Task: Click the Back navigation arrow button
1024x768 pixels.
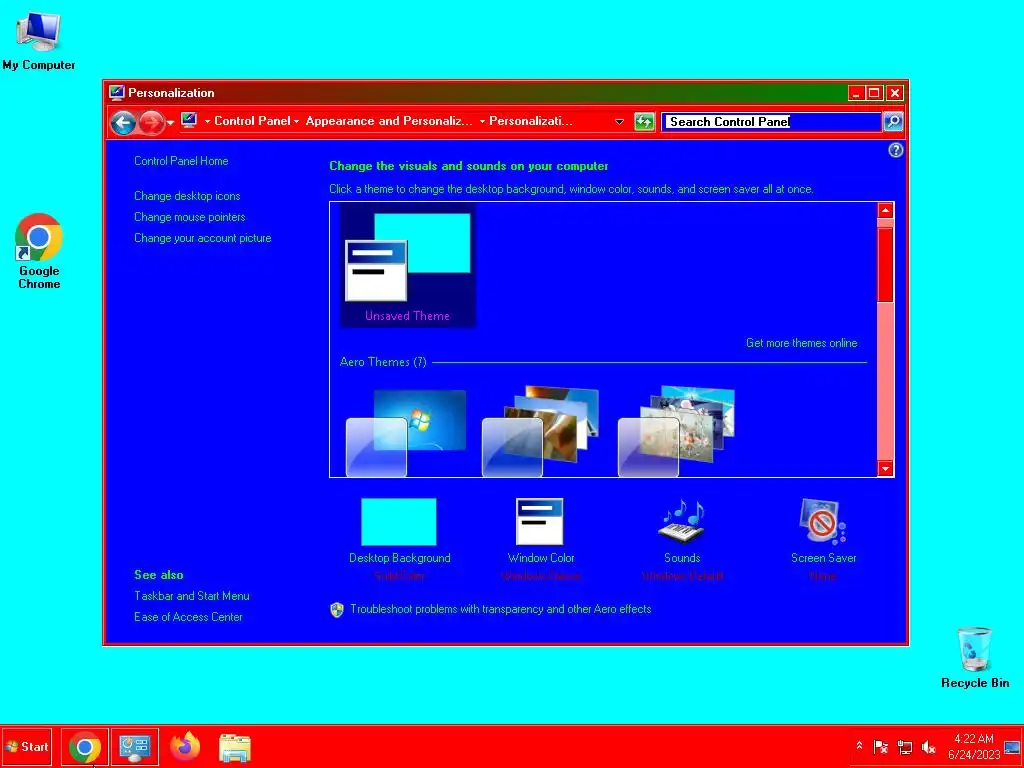Action: [x=123, y=122]
